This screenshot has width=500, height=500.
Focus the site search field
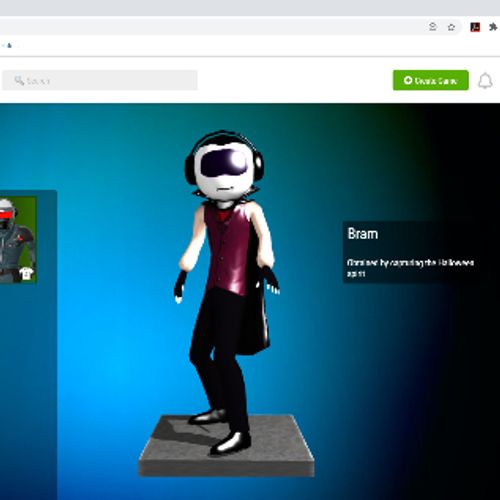[x=100, y=80]
